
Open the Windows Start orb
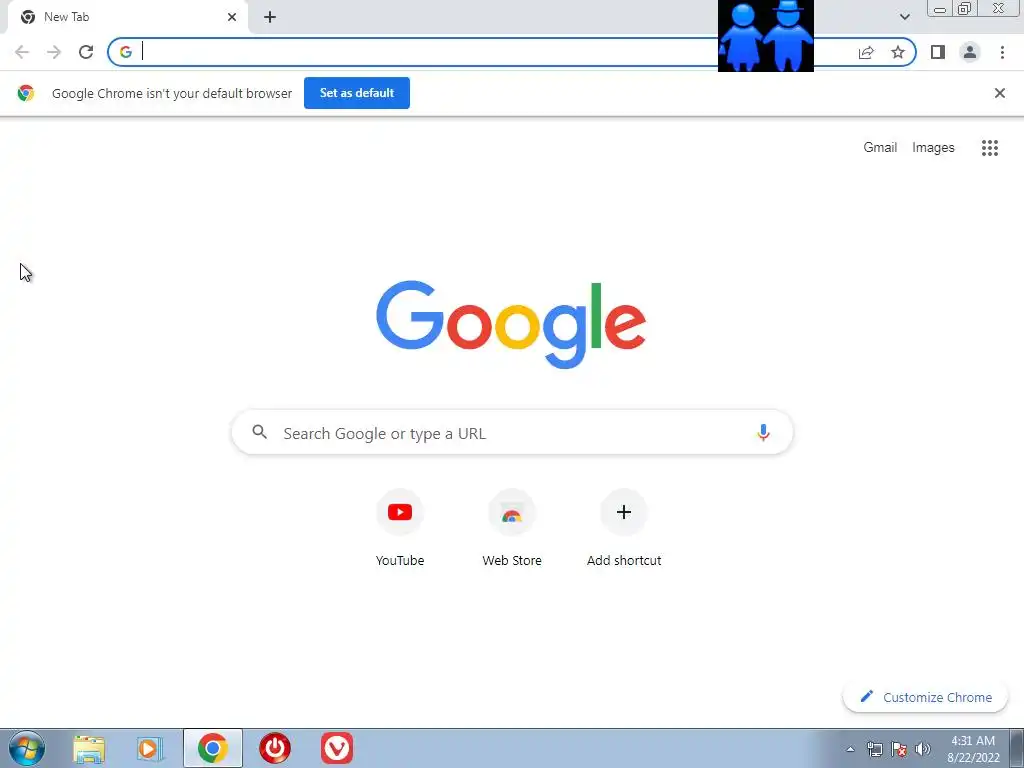[x=27, y=748]
